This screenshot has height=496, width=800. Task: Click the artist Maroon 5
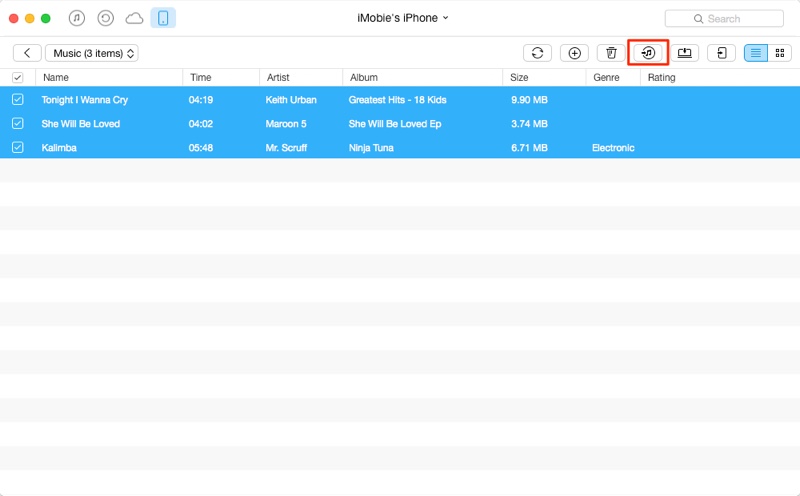click(x=286, y=123)
